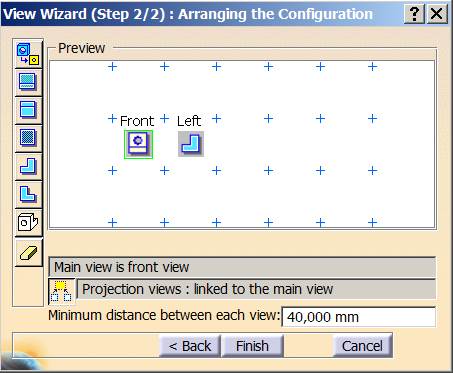
Task: Insert the Isometric view cube icon
Action: pos(28,222)
